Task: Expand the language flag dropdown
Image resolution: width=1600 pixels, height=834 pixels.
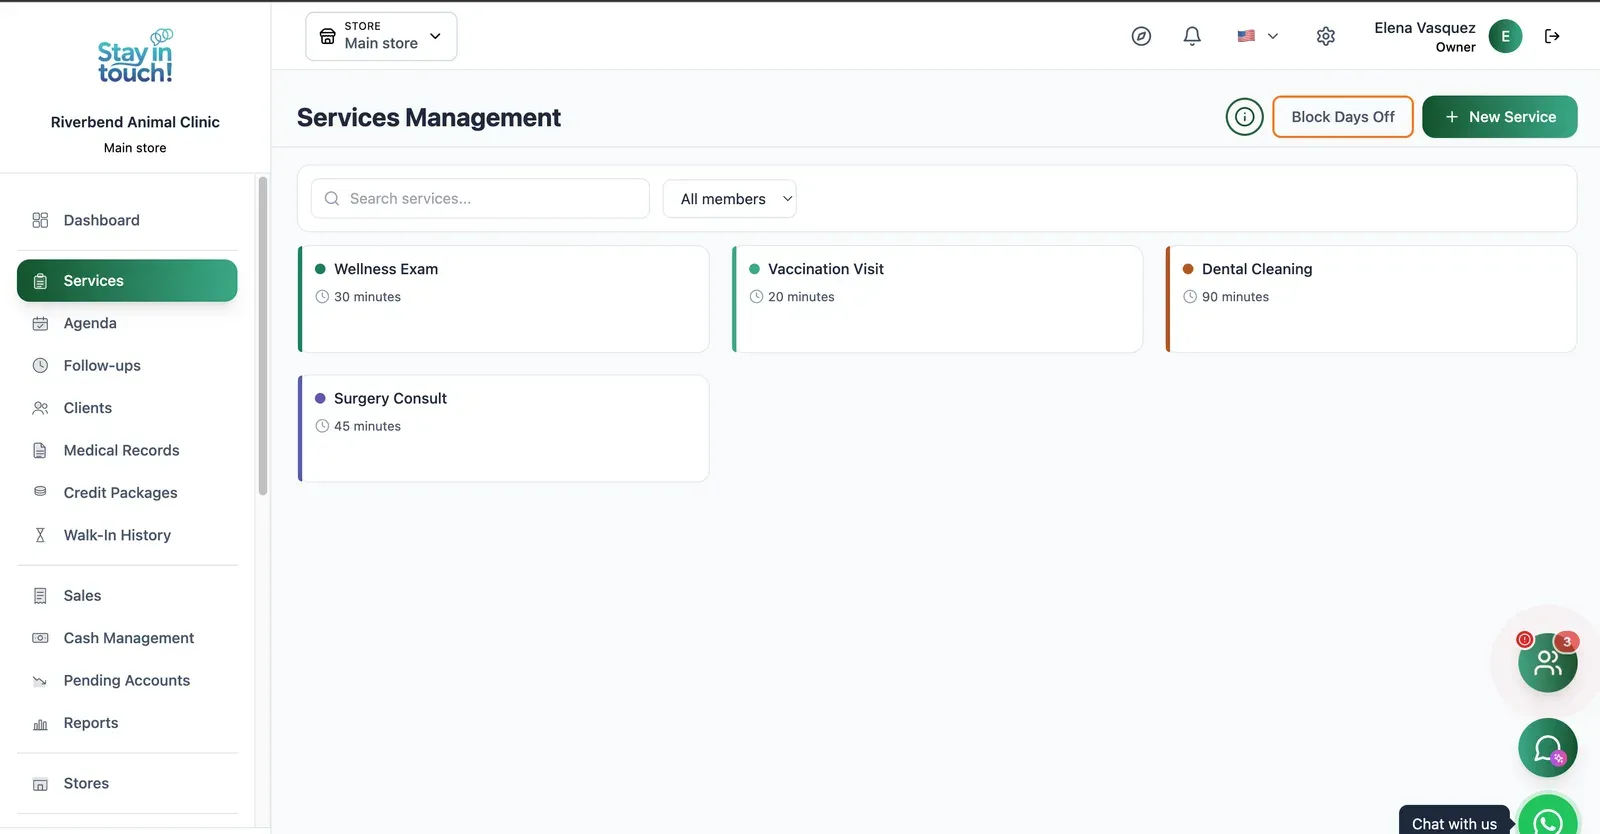Action: [1257, 36]
